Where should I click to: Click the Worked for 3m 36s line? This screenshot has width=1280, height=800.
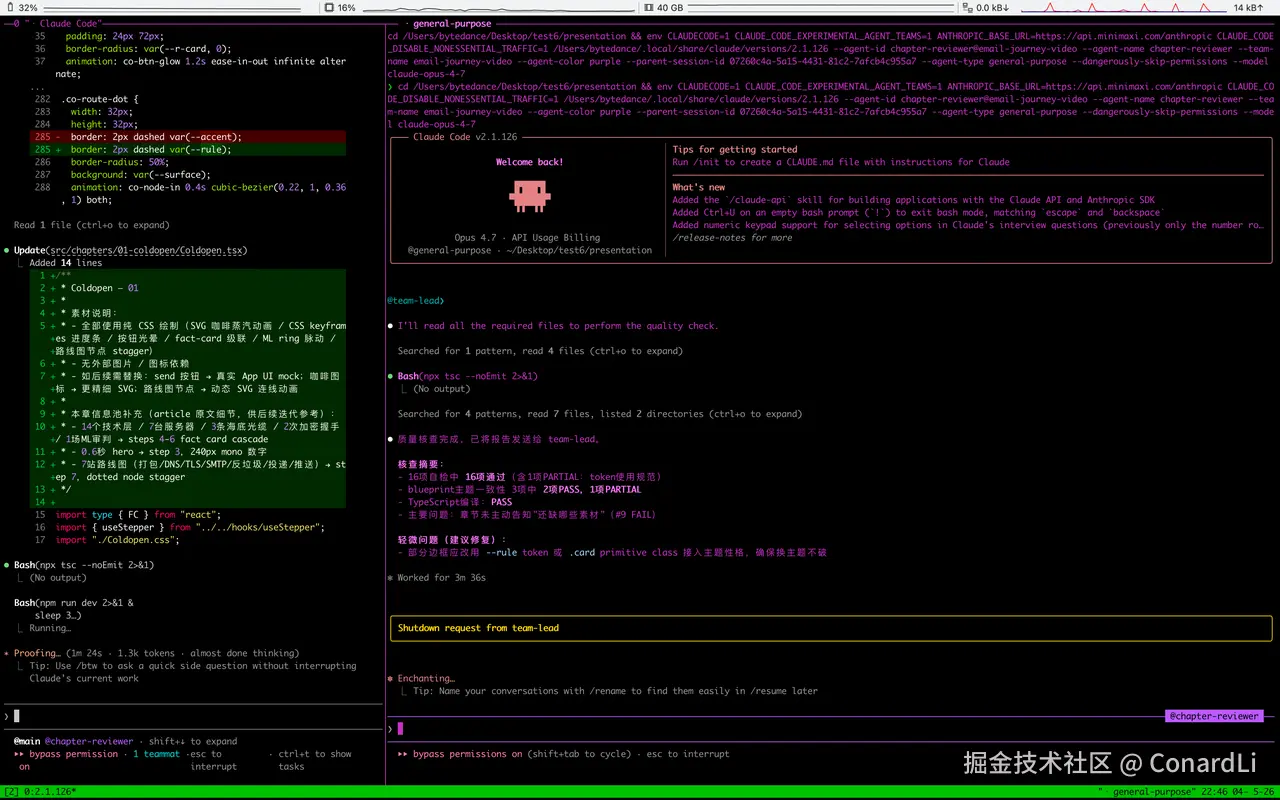(436, 577)
